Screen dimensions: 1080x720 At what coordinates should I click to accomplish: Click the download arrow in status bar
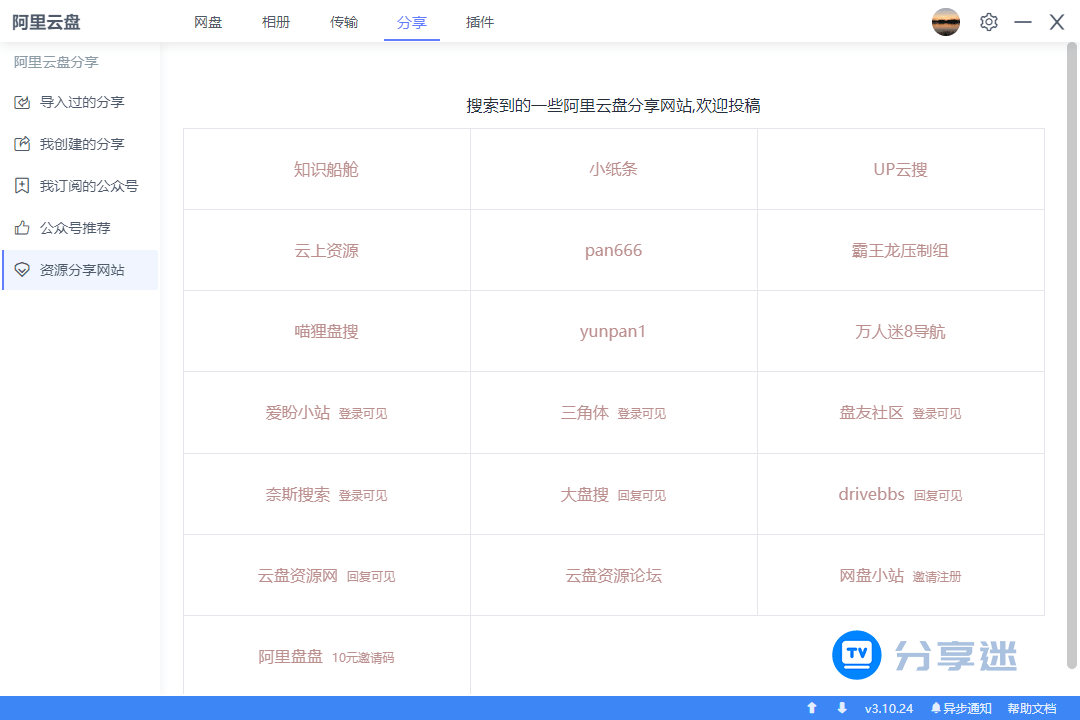click(842, 707)
